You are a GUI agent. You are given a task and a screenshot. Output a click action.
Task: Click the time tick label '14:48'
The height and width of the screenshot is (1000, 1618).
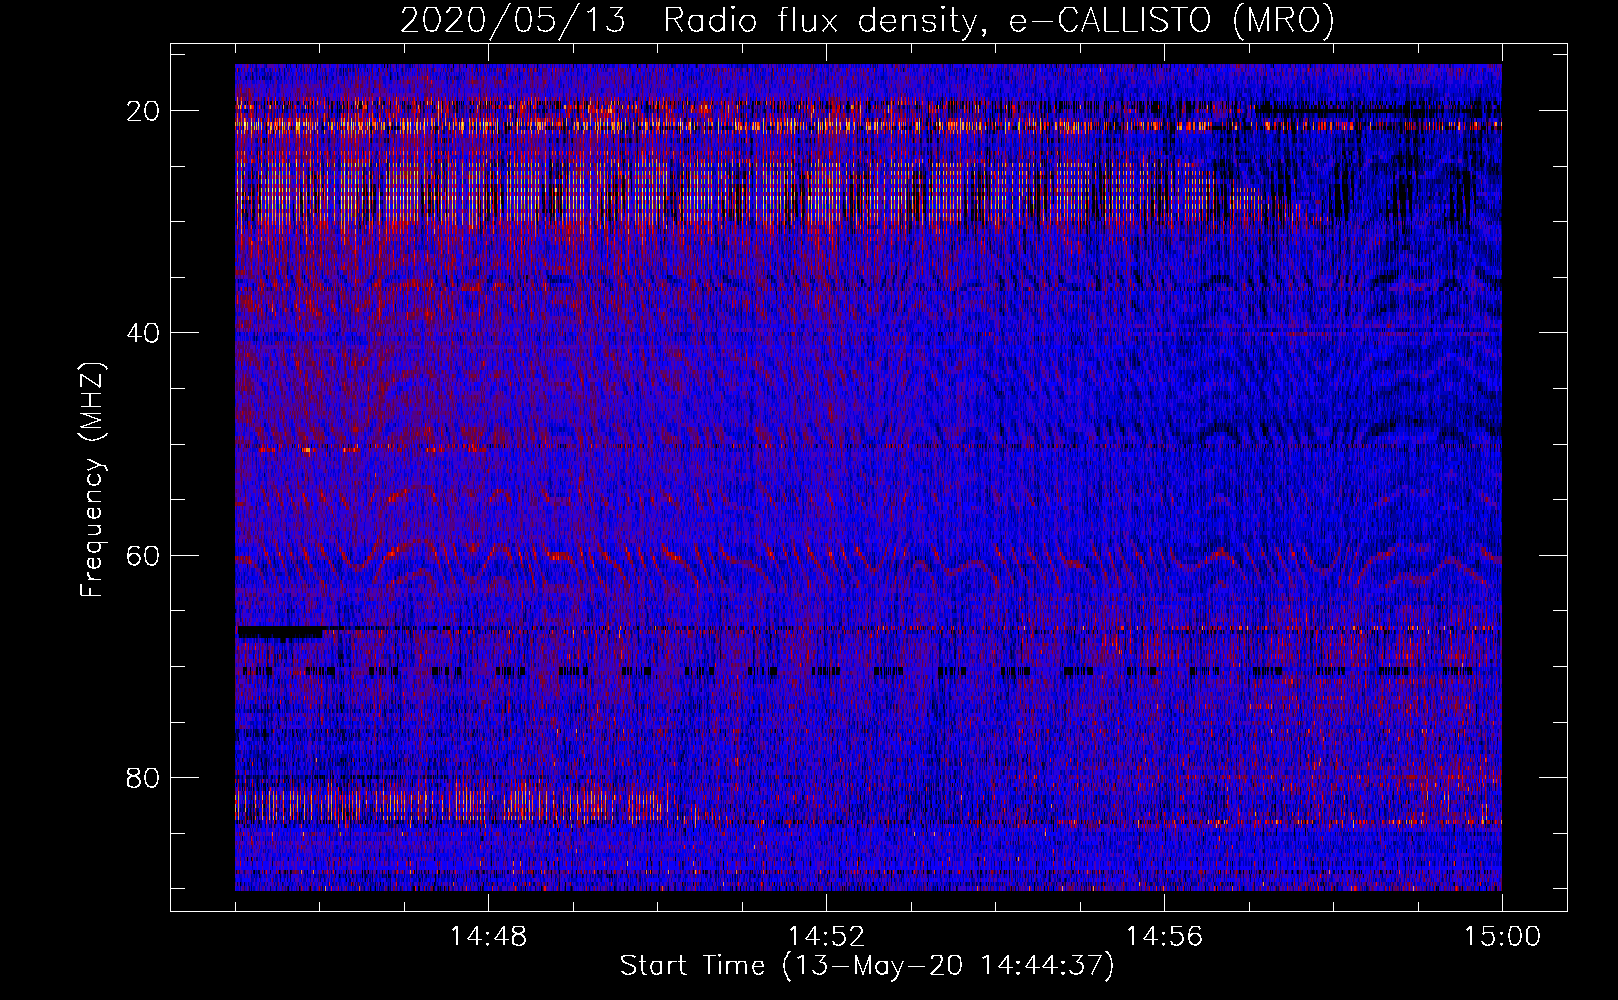click(488, 937)
